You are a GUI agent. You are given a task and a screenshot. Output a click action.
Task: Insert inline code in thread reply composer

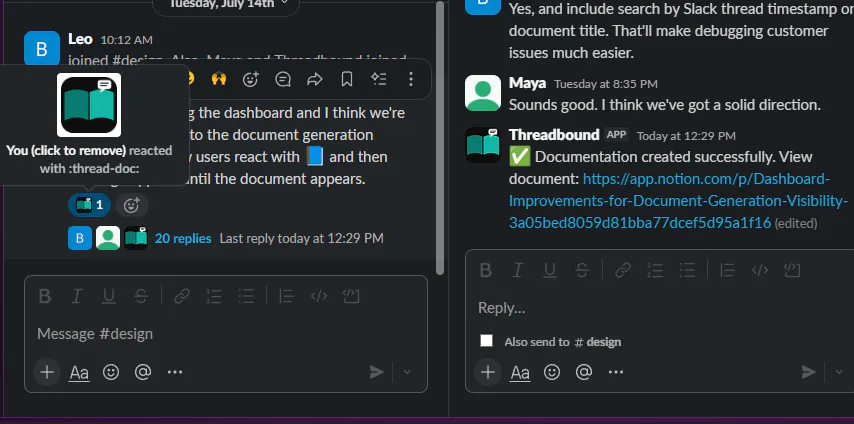coord(760,270)
